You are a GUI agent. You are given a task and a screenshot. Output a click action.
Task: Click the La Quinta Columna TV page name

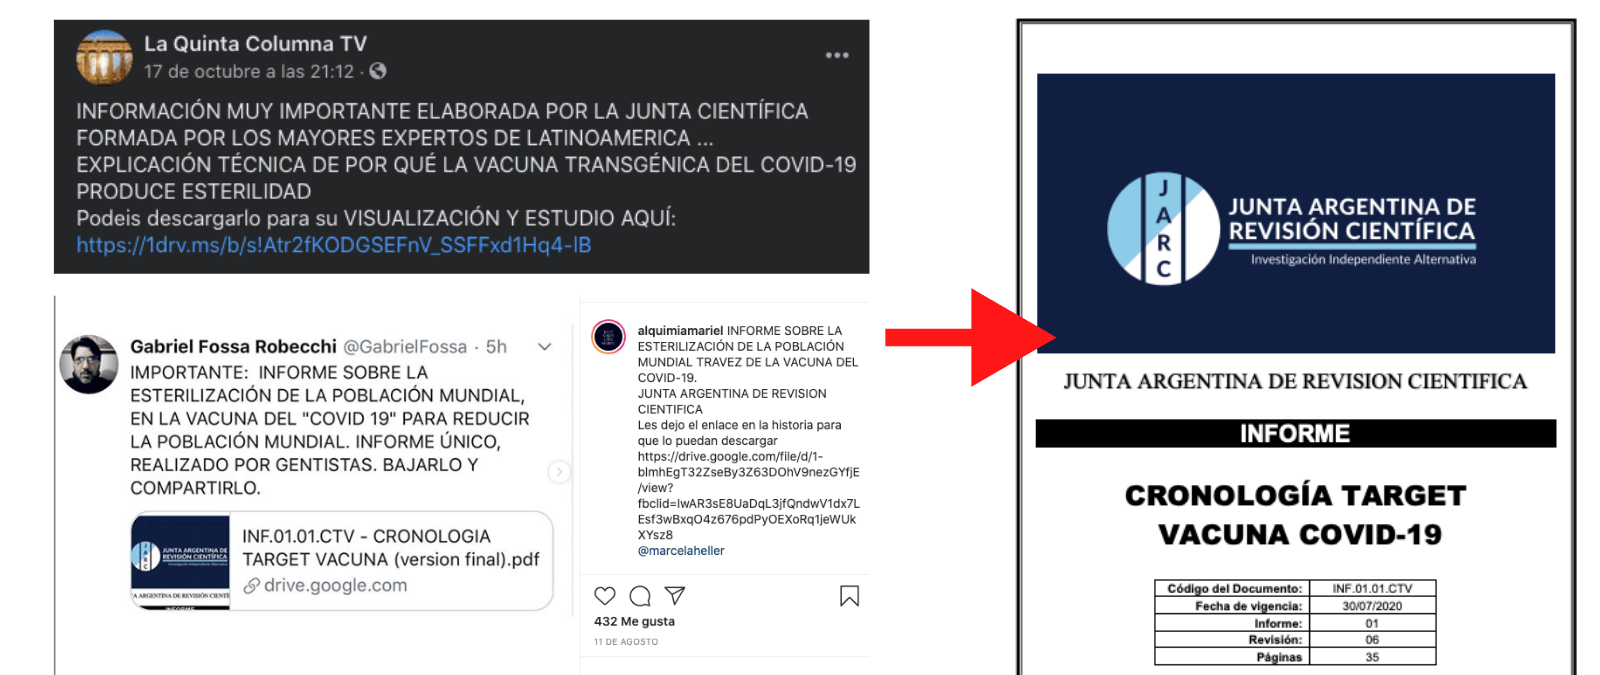point(255,44)
